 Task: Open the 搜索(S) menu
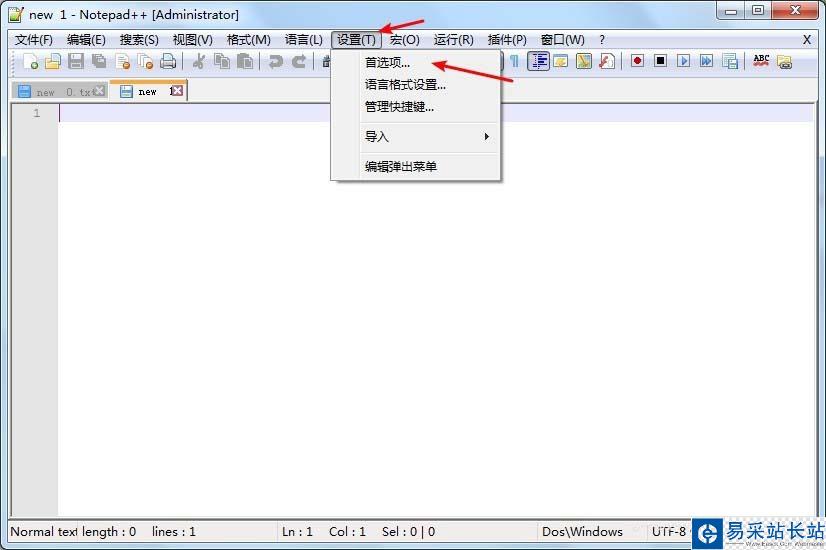[139, 40]
